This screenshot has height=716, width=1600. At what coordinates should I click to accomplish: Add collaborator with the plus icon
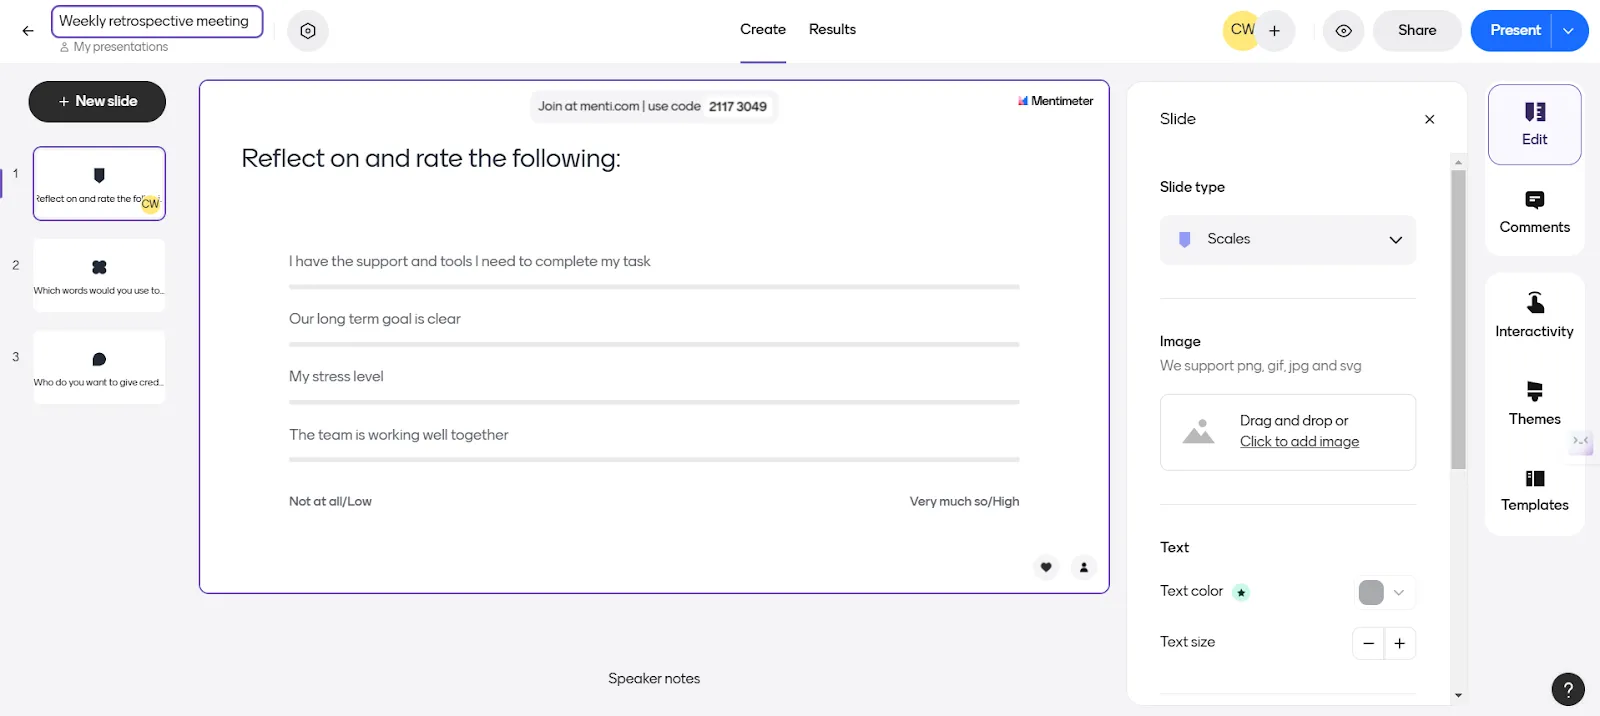click(x=1274, y=31)
